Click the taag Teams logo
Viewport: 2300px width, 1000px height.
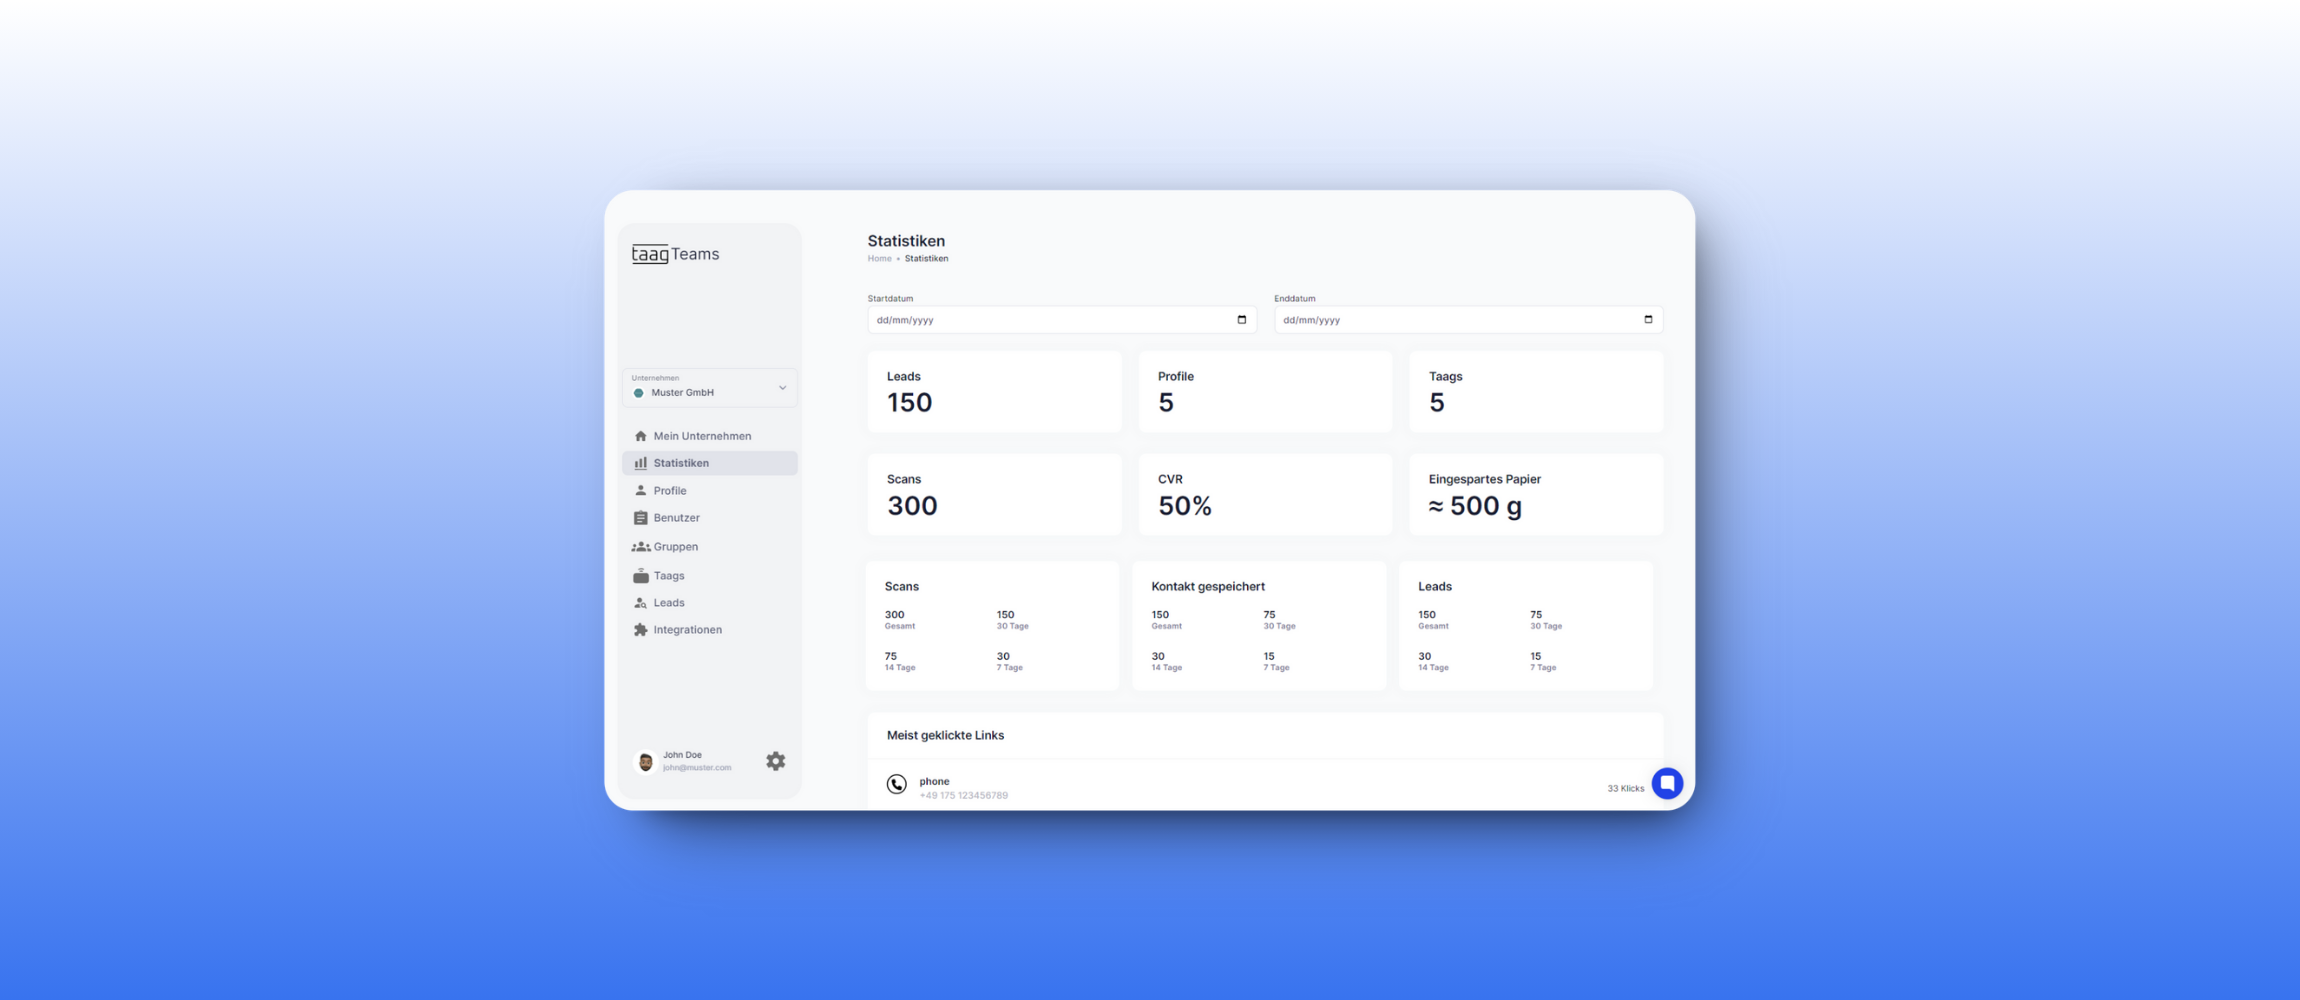(675, 254)
